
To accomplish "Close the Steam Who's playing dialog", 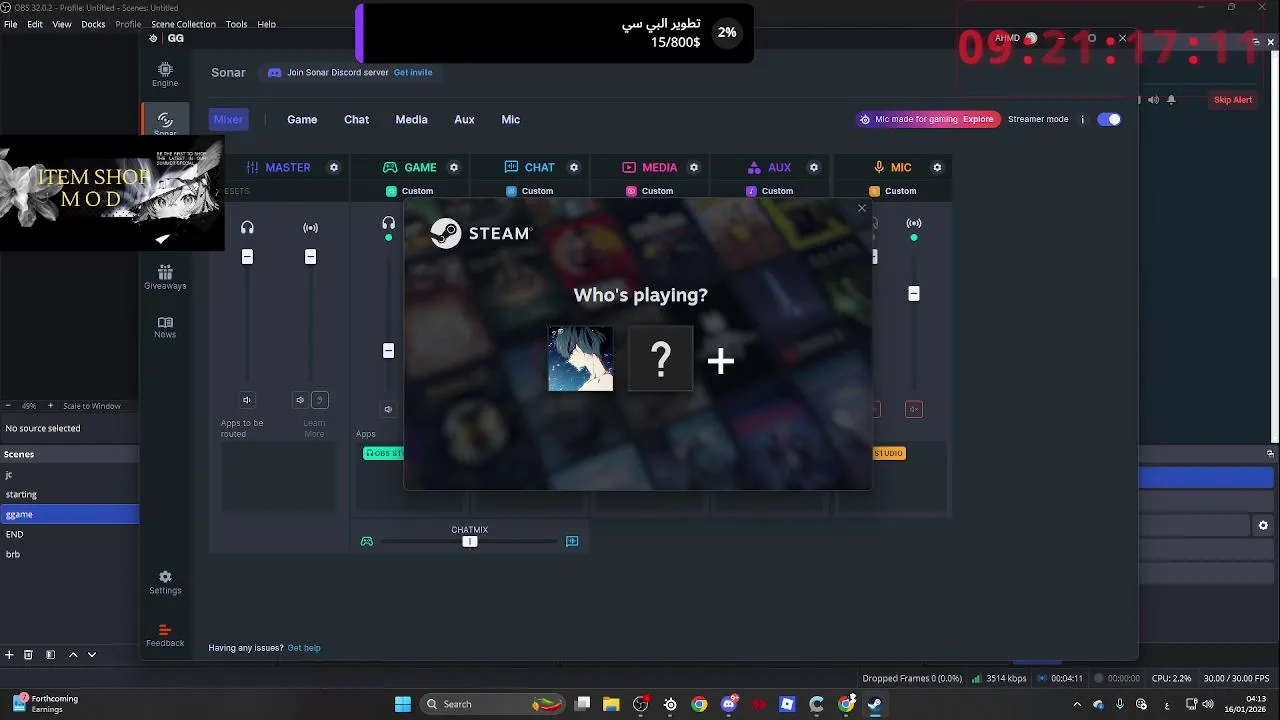I will 862,208.
